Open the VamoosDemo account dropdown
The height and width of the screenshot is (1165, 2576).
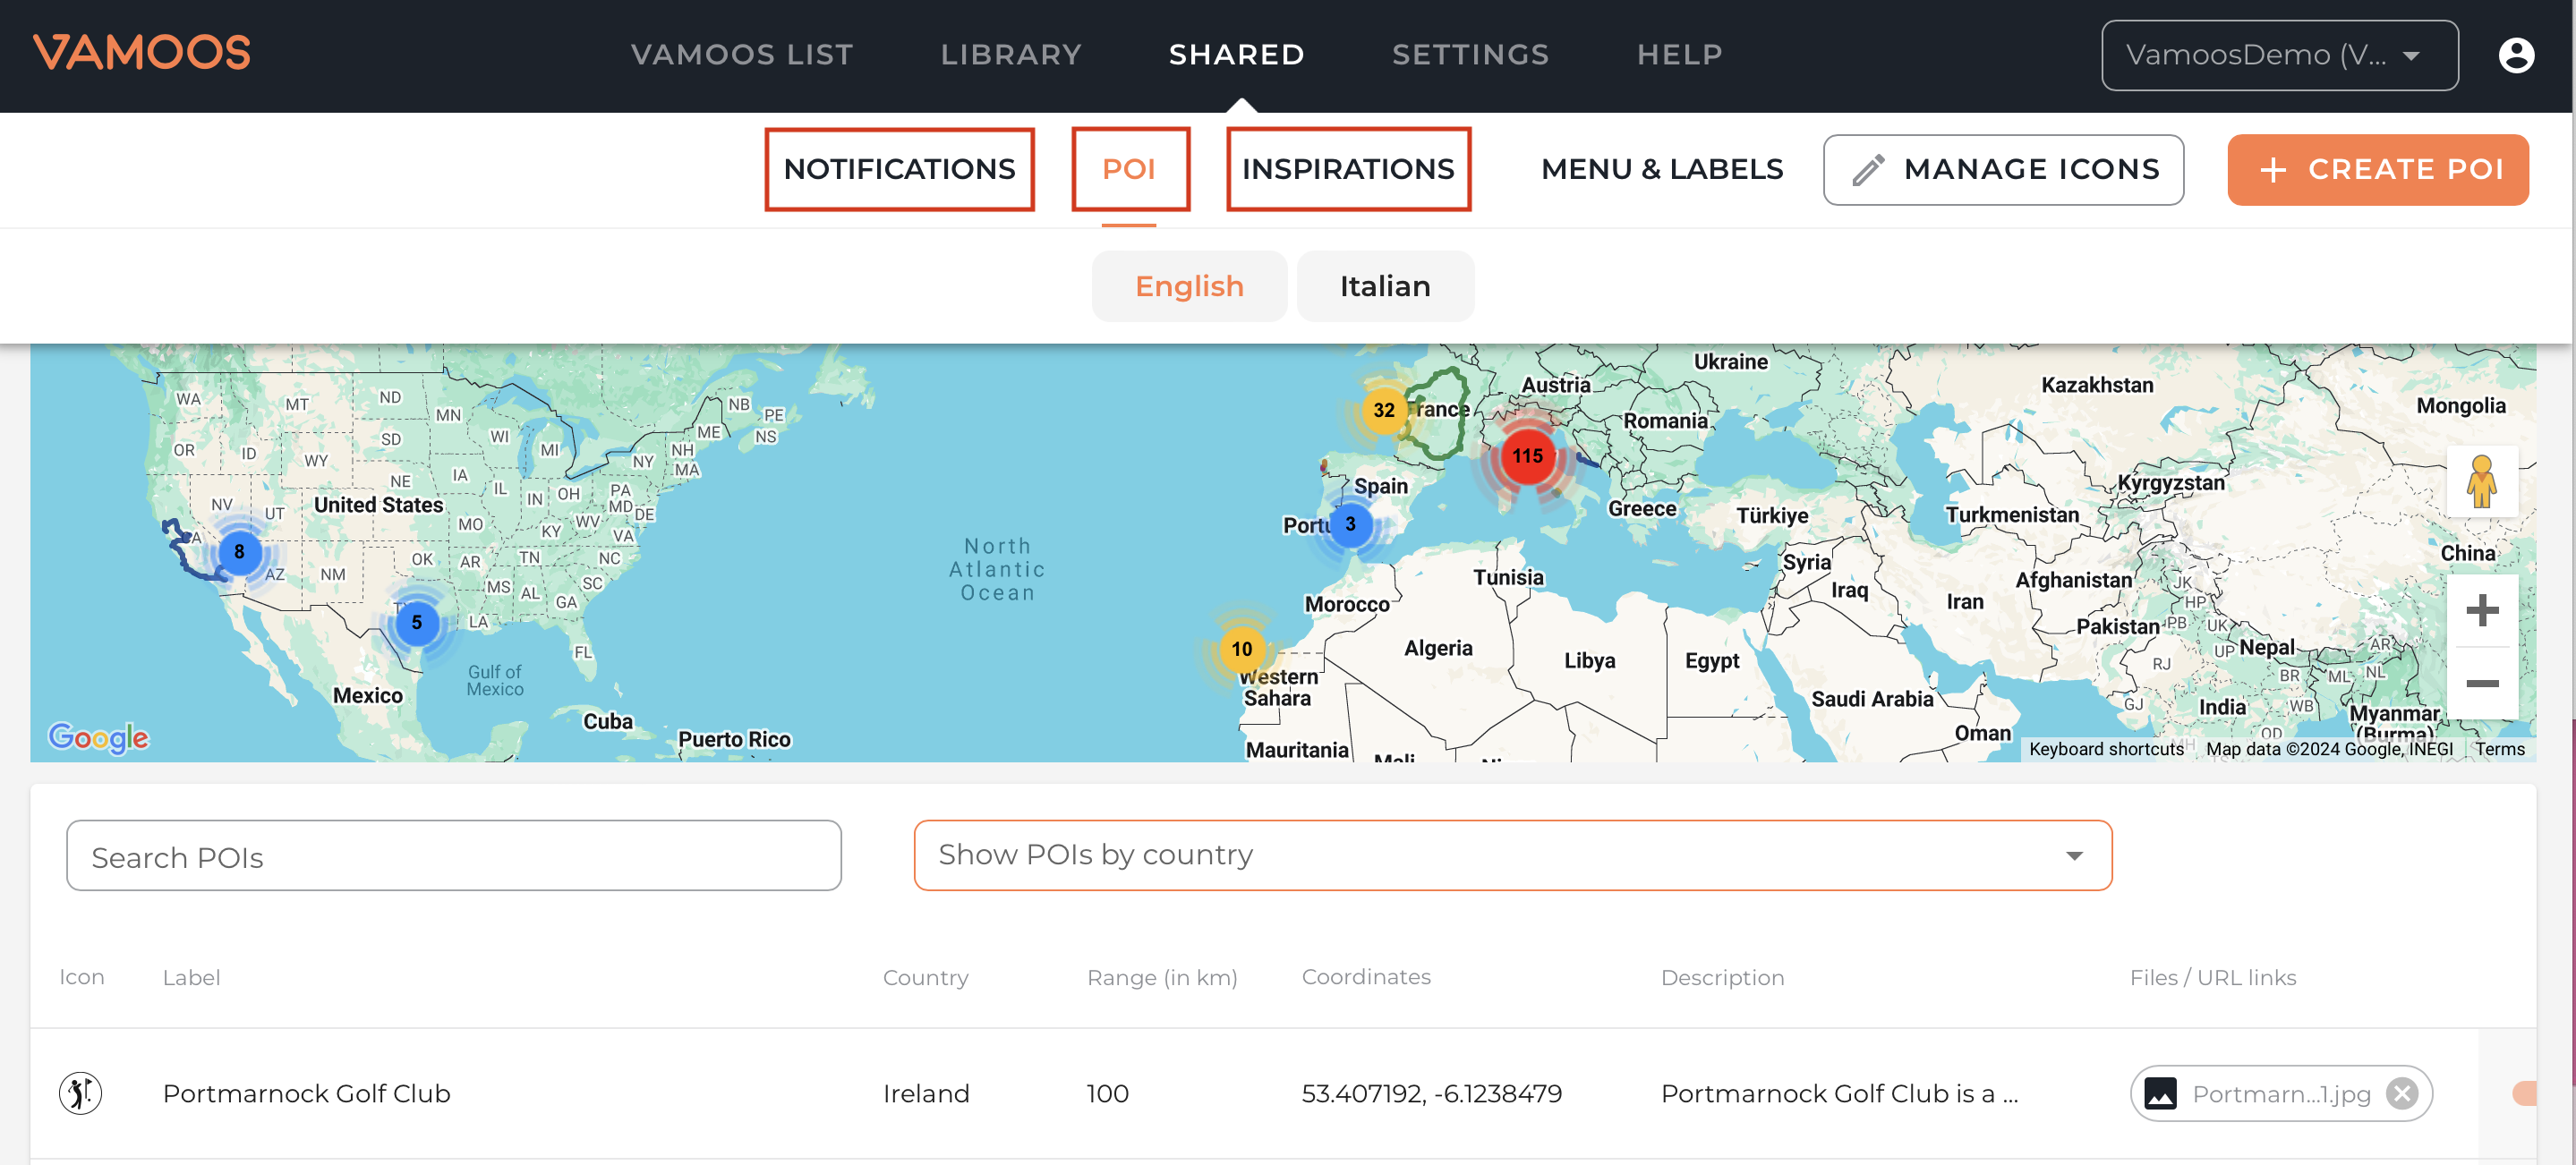point(2278,55)
